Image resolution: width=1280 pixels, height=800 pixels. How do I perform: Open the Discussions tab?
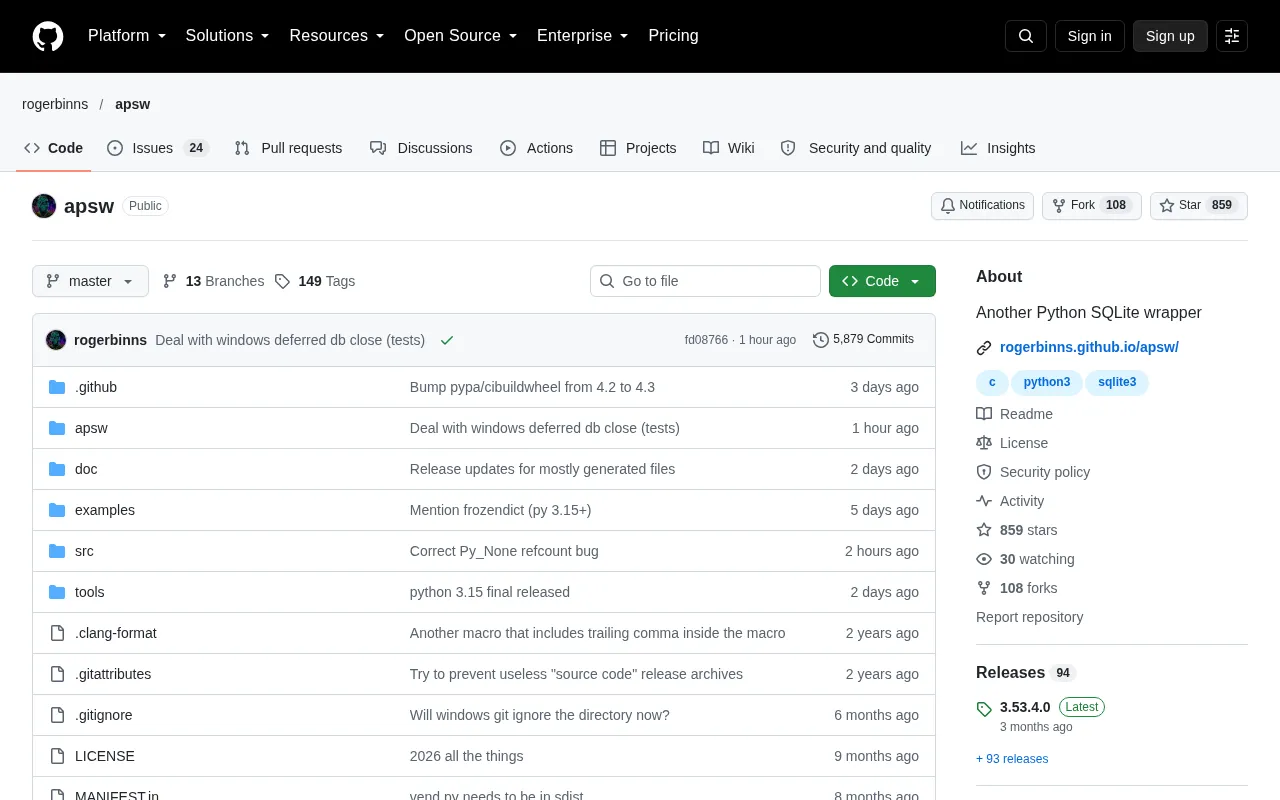coord(421,148)
